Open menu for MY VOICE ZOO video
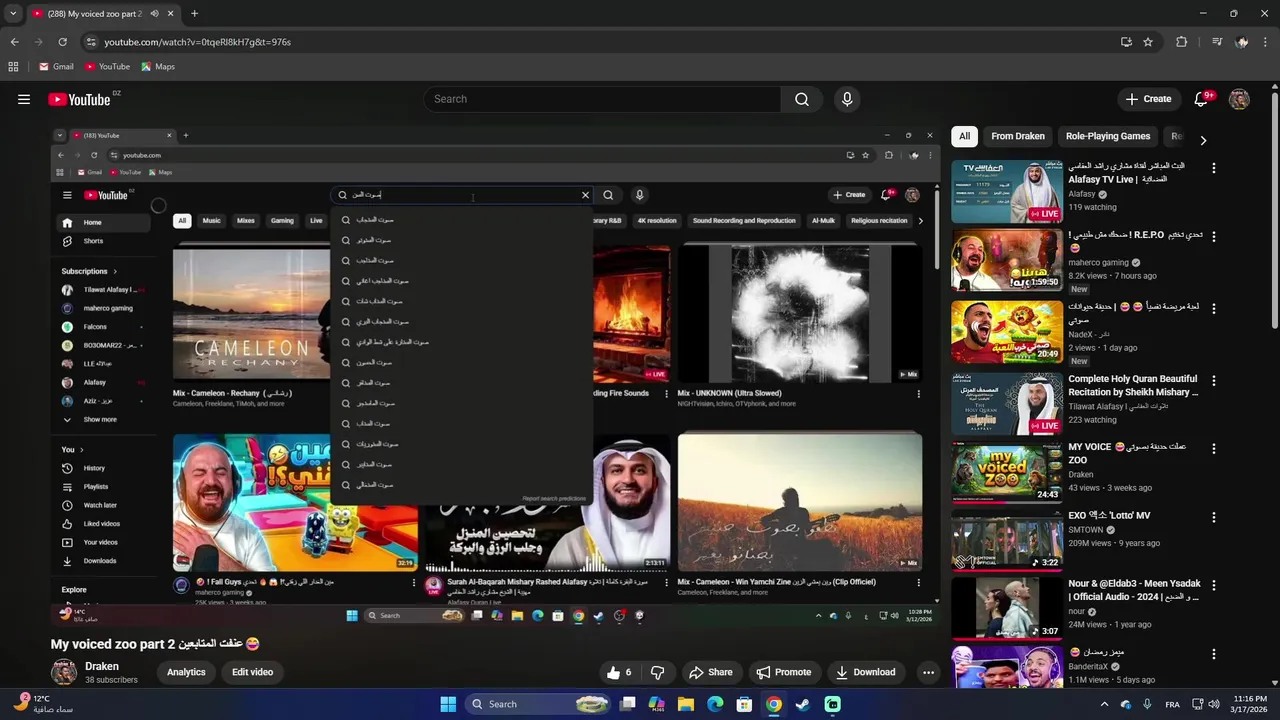Viewport: 1280px width, 720px height. click(x=1214, y=449)
